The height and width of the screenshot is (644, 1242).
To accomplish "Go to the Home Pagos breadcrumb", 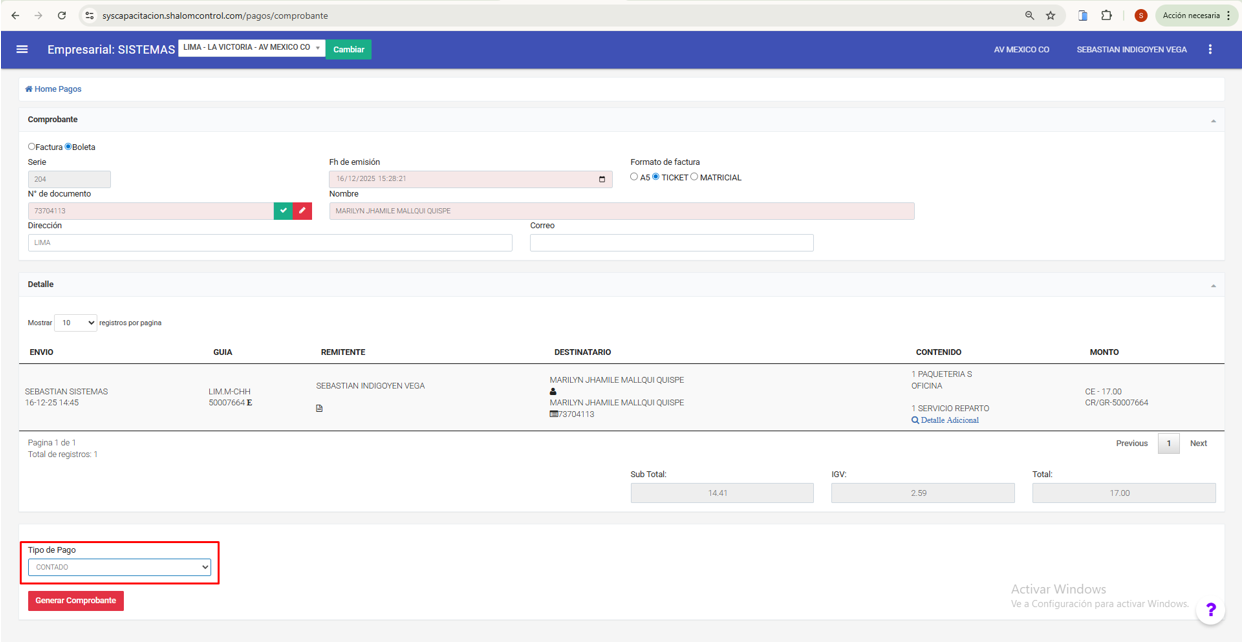I will (x=53, y=89).
